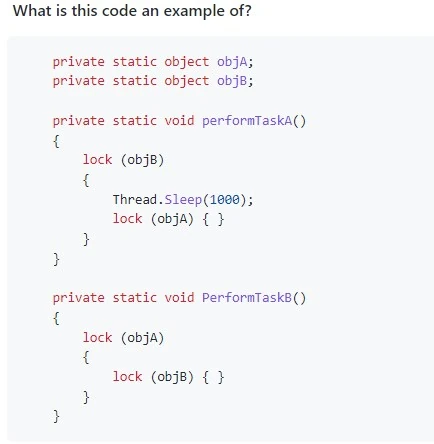
Task: Click the Thread.Sleep(1000) call
Action: click(183, 200)
